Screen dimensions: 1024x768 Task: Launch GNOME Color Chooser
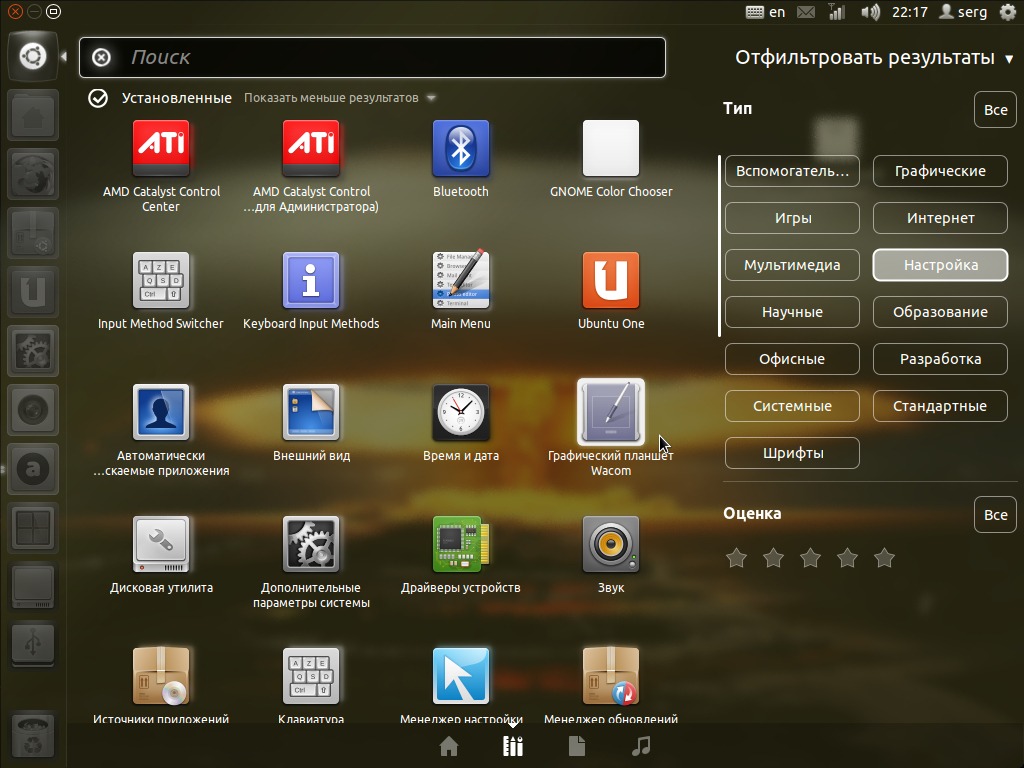coord(611,149)
